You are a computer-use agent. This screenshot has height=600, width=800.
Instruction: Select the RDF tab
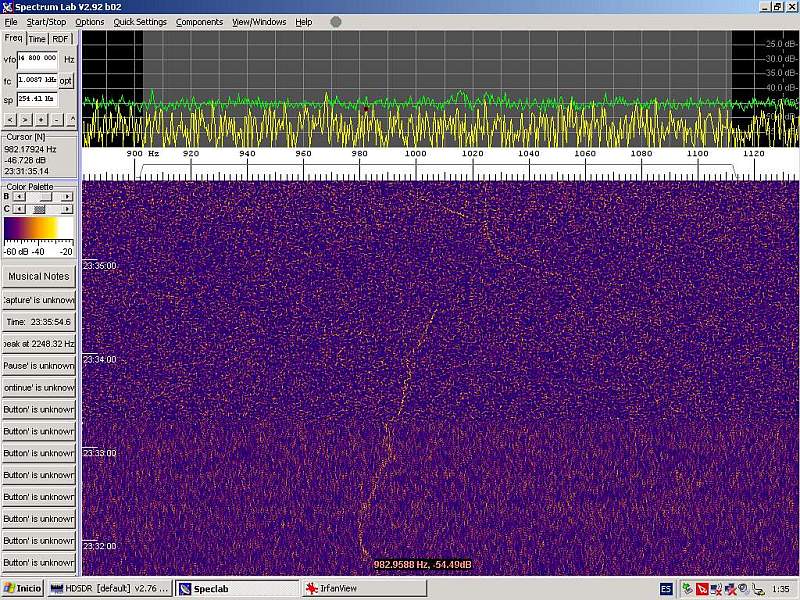pos(61,39)
